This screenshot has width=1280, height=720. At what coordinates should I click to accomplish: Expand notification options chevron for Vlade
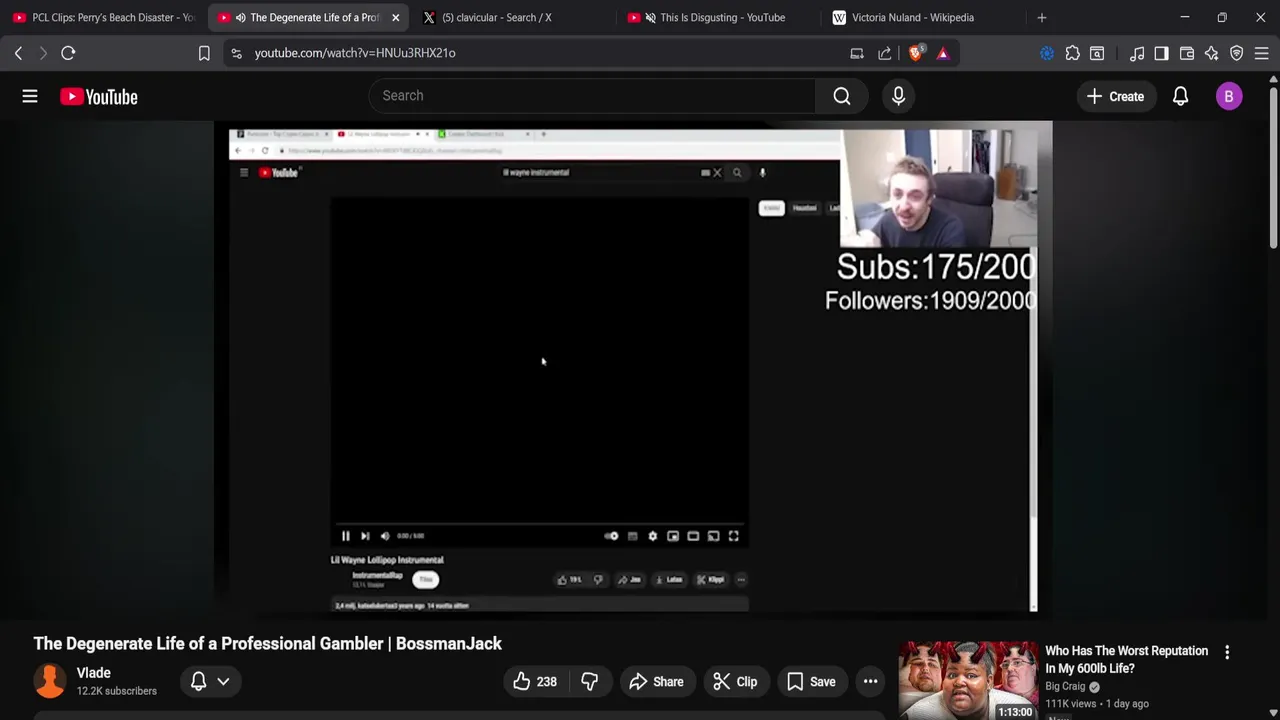pos(223,682)
